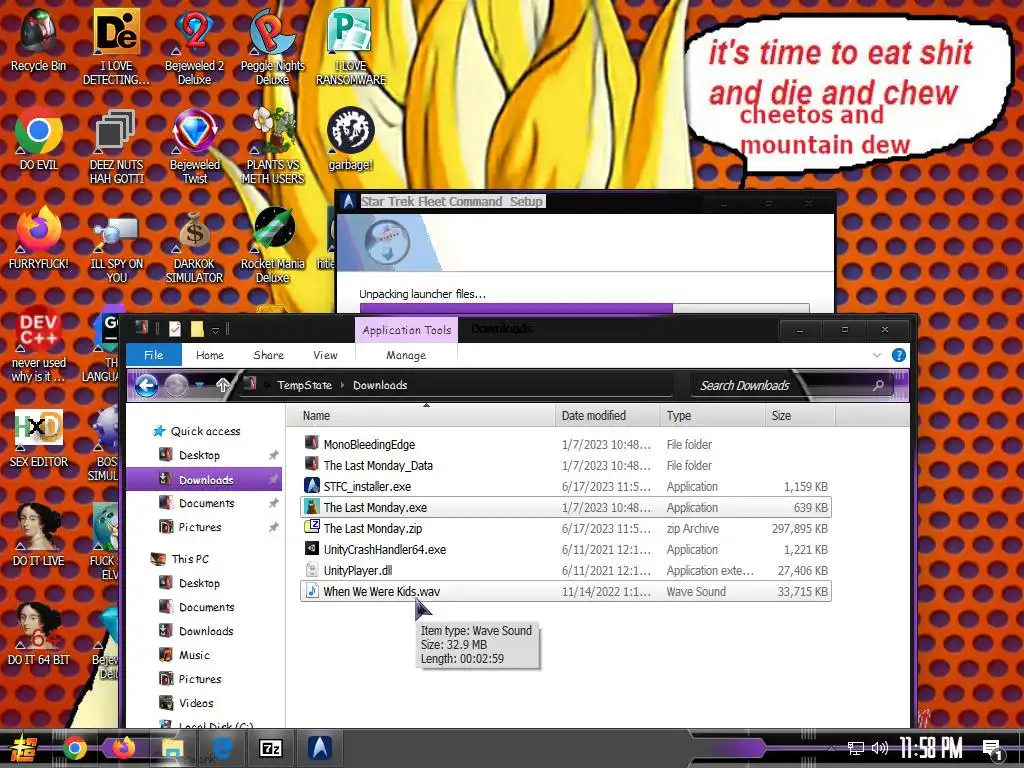Open the Bejeweled Twist shortcut
This screenshot has height=768, width=1024.
click(195, 146)
